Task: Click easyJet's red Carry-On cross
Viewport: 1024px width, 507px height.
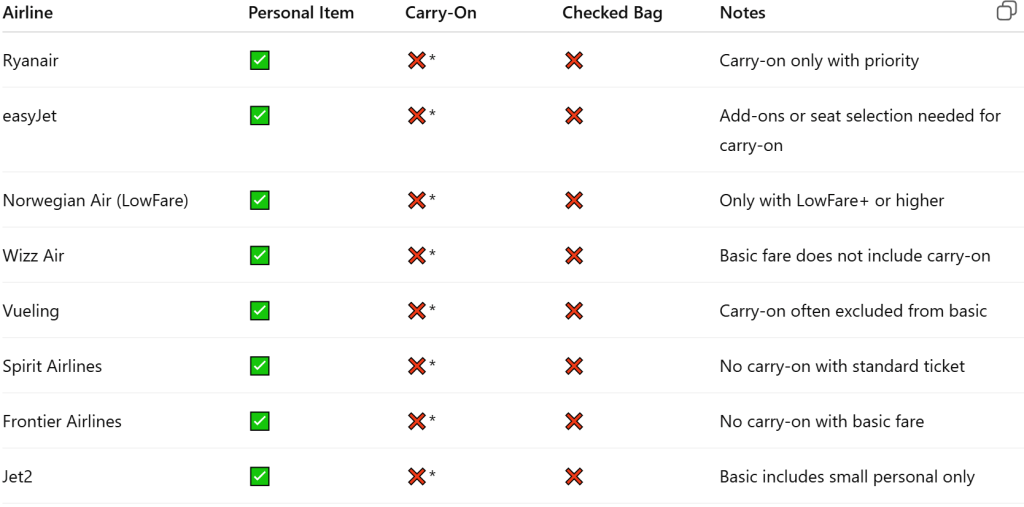Action: pos(417,116)
